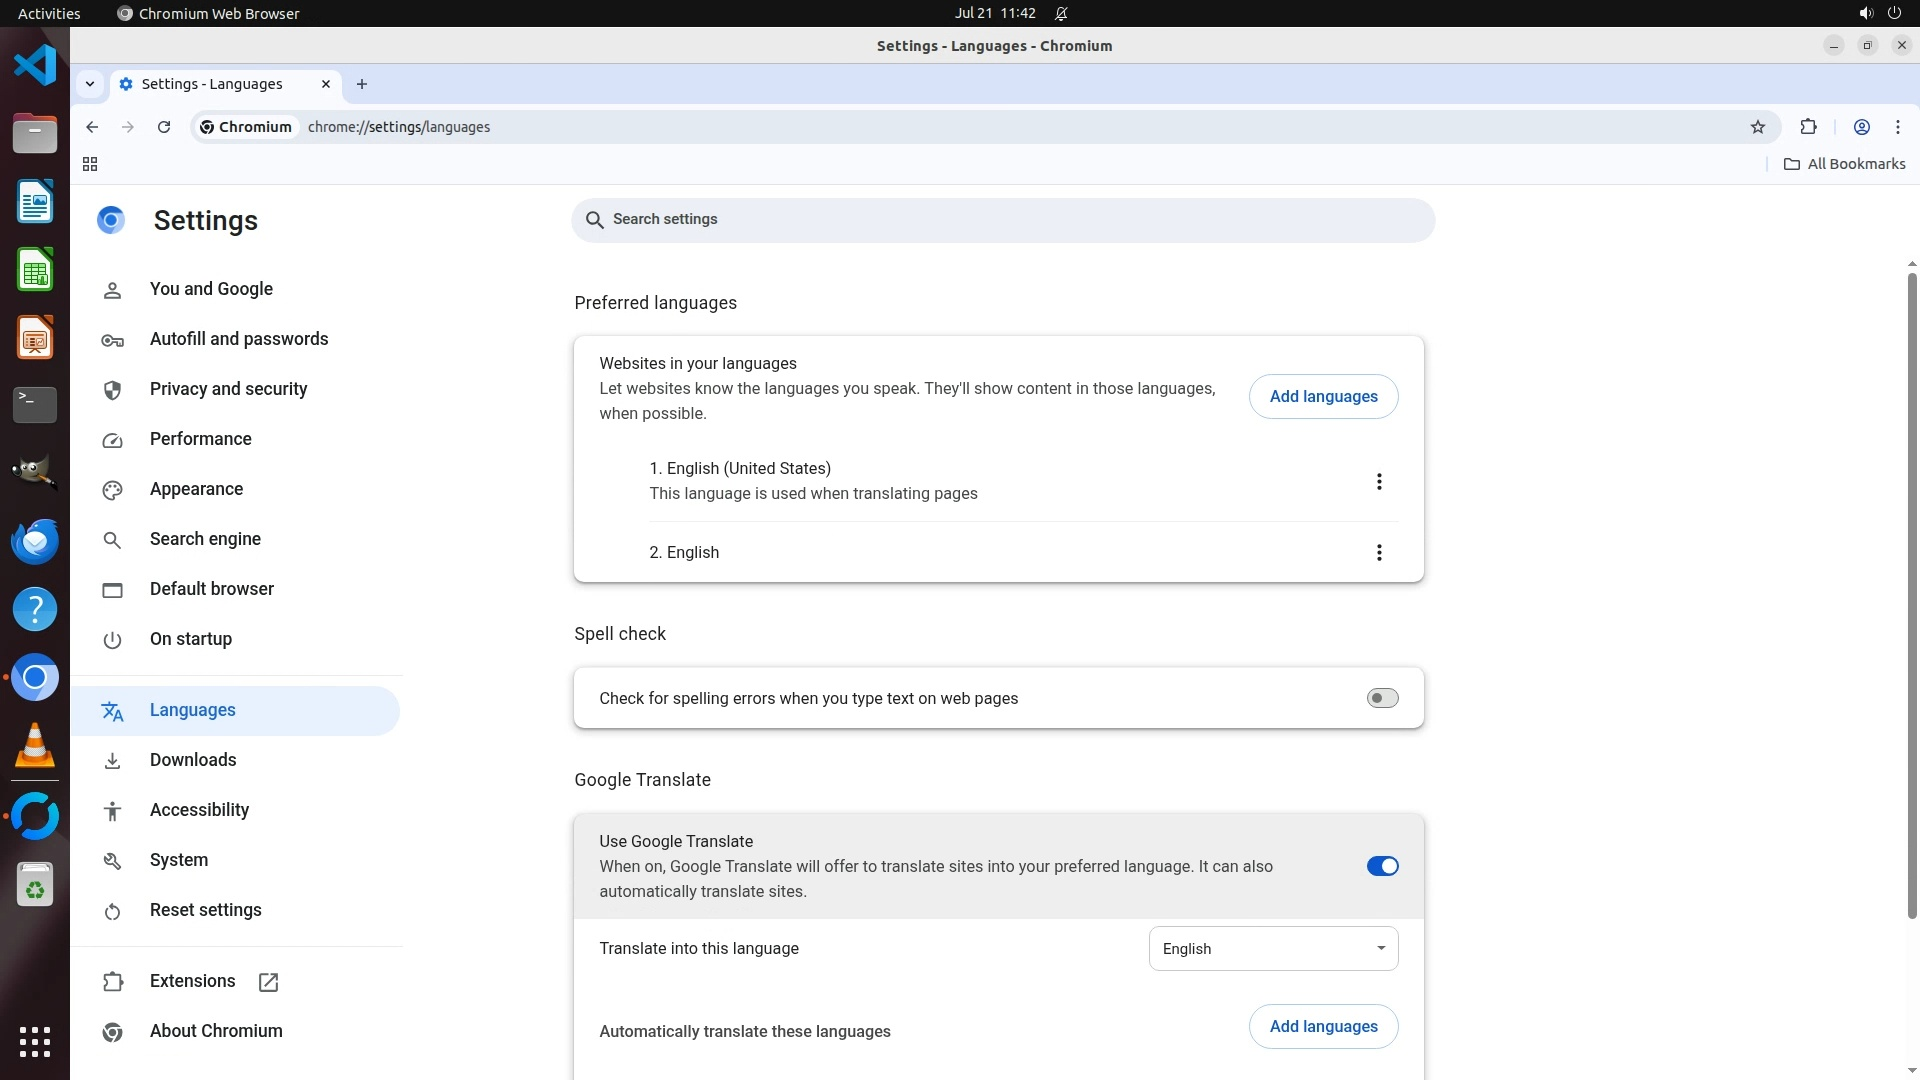Click the profile avatar icon
Image resolution: width=1920 pixels, height=1080 pixels.
(x=1861, y=127)
